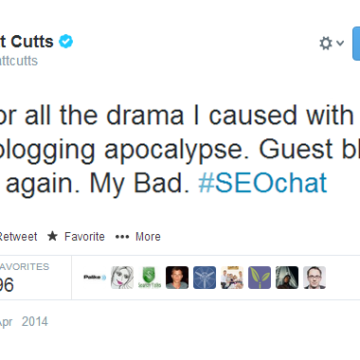Click the blue follow button at the edge
Viewport: 360px width, 360px height.
[356, 44]
